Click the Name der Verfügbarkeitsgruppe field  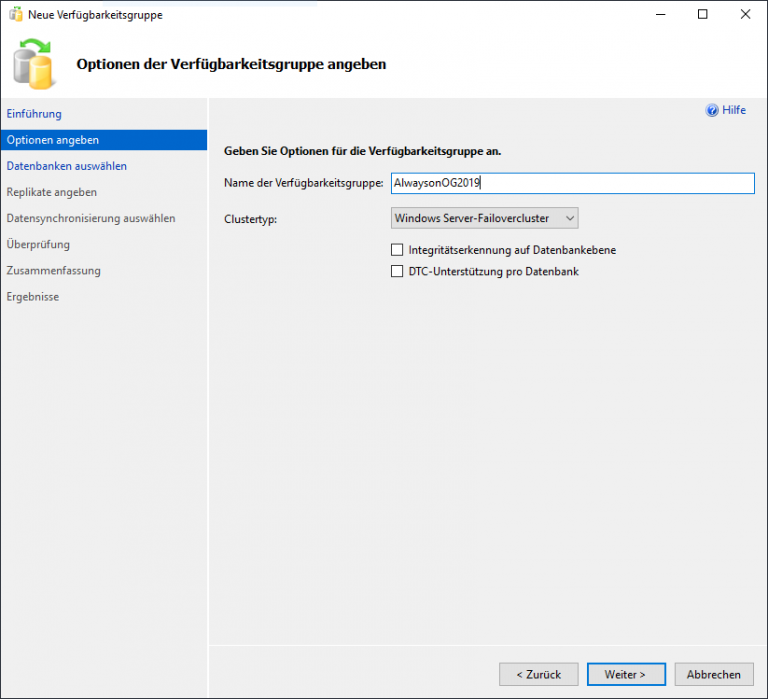573,183
